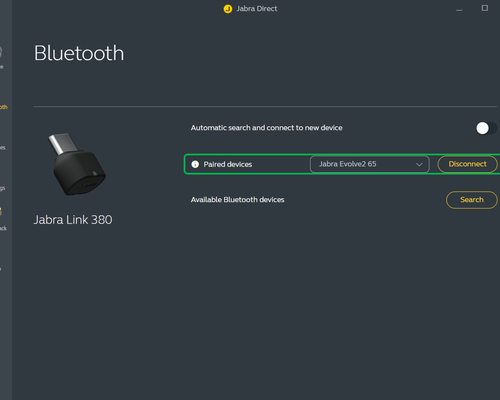
Task: Click the Automatic search and connect label
Action: pyautogui.click(x=266, y=128)
